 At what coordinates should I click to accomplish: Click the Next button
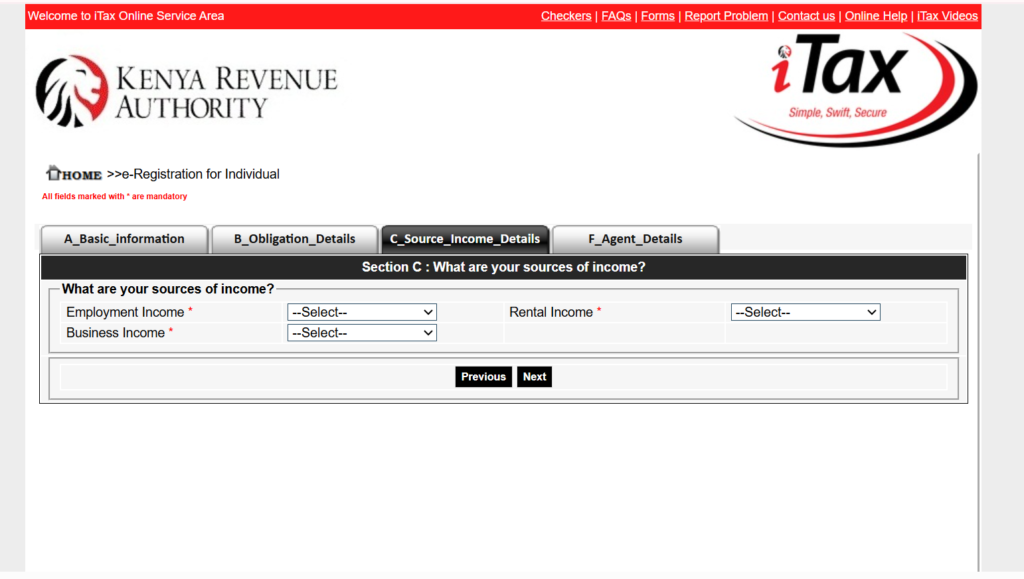[534, 376]
